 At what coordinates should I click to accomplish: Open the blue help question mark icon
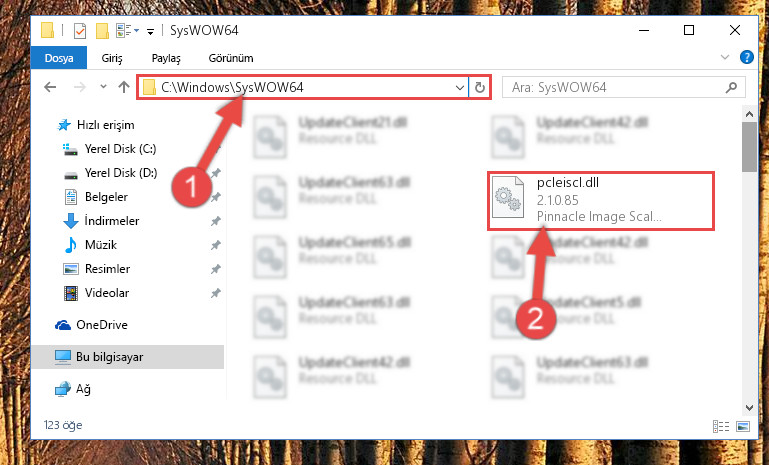coord(746,57)
